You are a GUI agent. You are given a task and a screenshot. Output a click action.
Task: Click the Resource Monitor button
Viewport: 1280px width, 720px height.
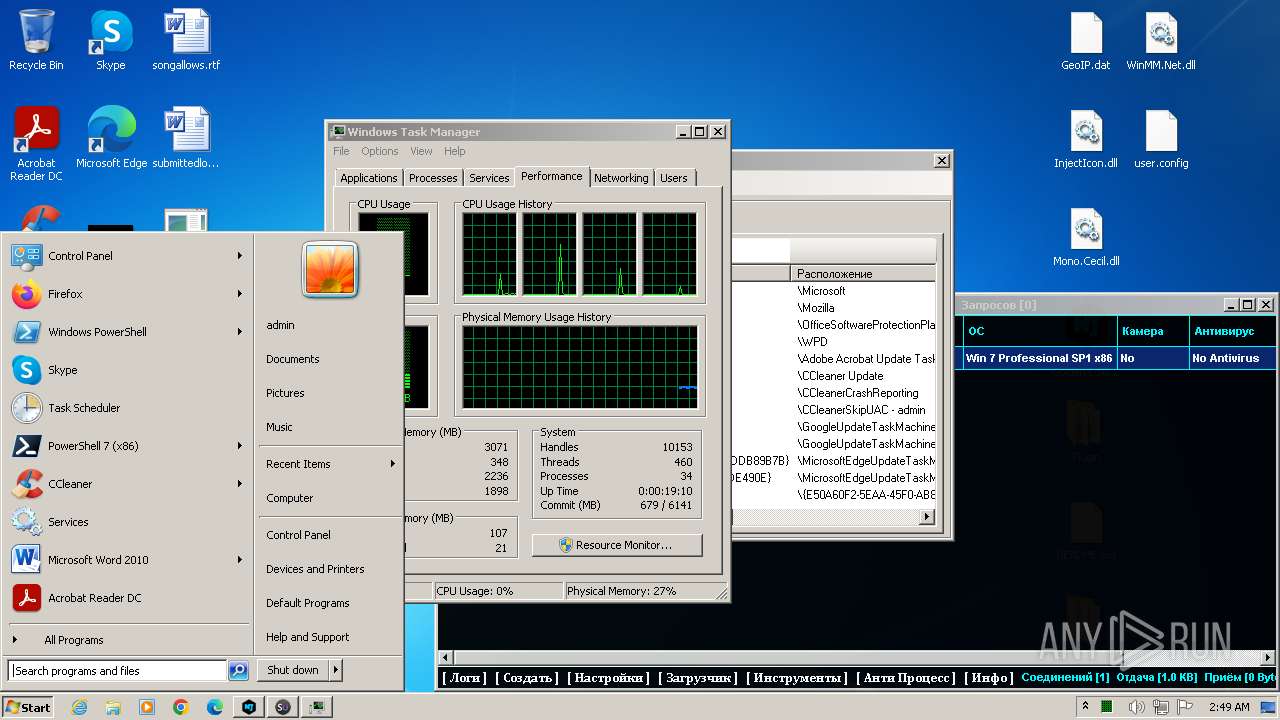point(617,545)
